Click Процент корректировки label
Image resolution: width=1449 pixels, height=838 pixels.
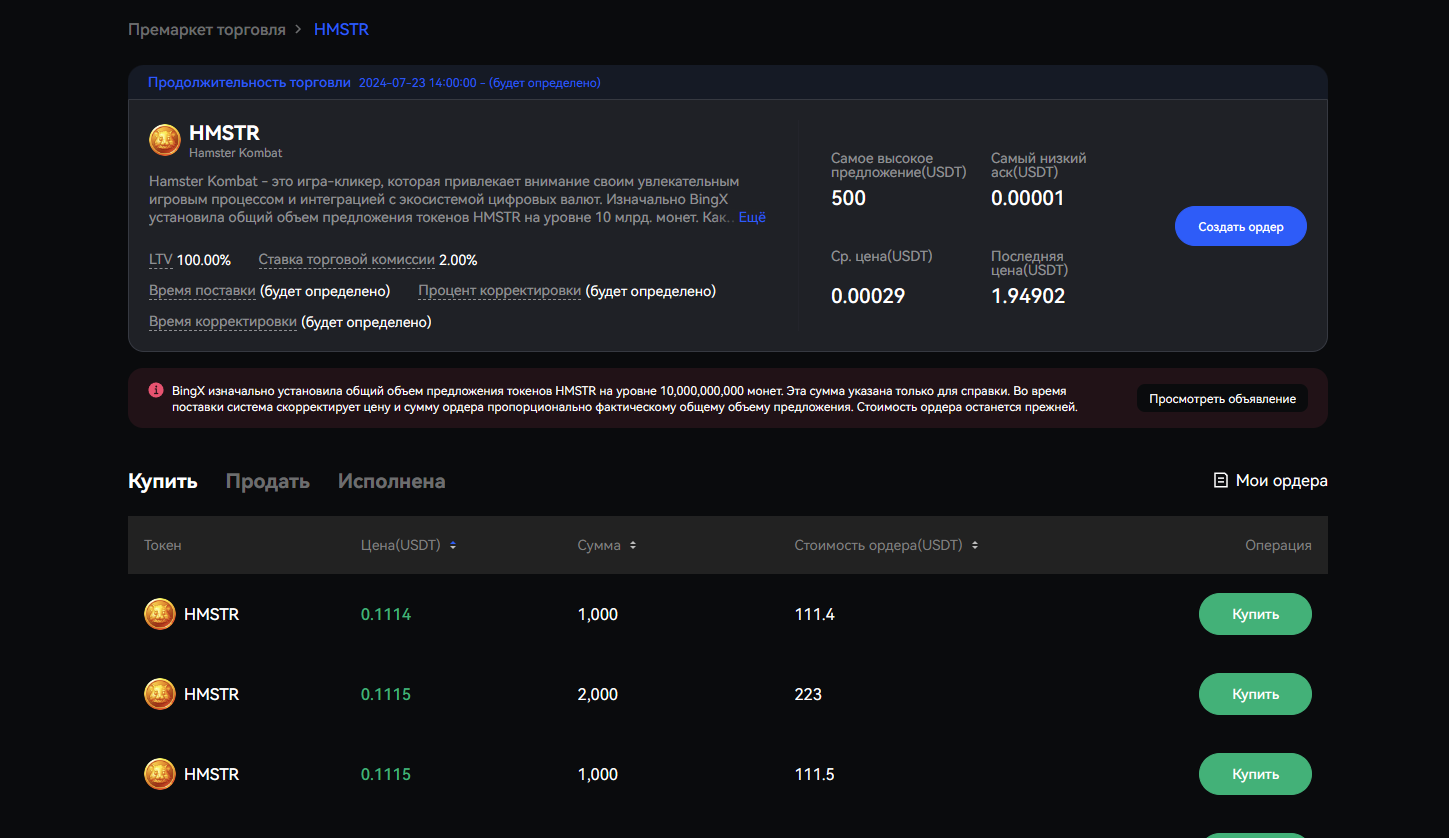[500, 291]
